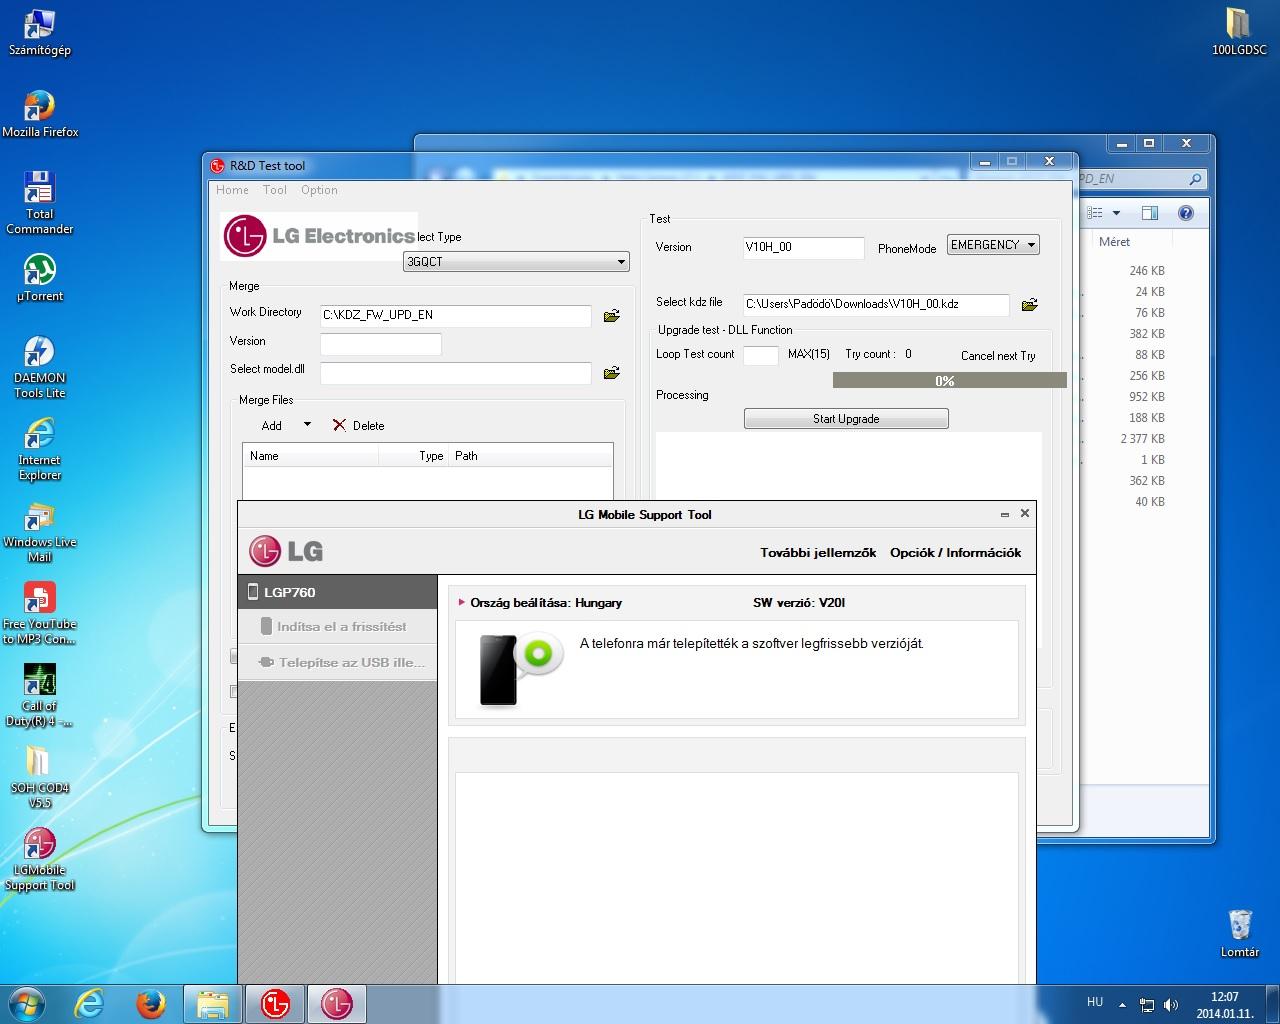The width and height of the screenshot is (1280, 1024).
Task: Open the PhoneMode EMERGENCY dropdown
Action: [993, 245]
